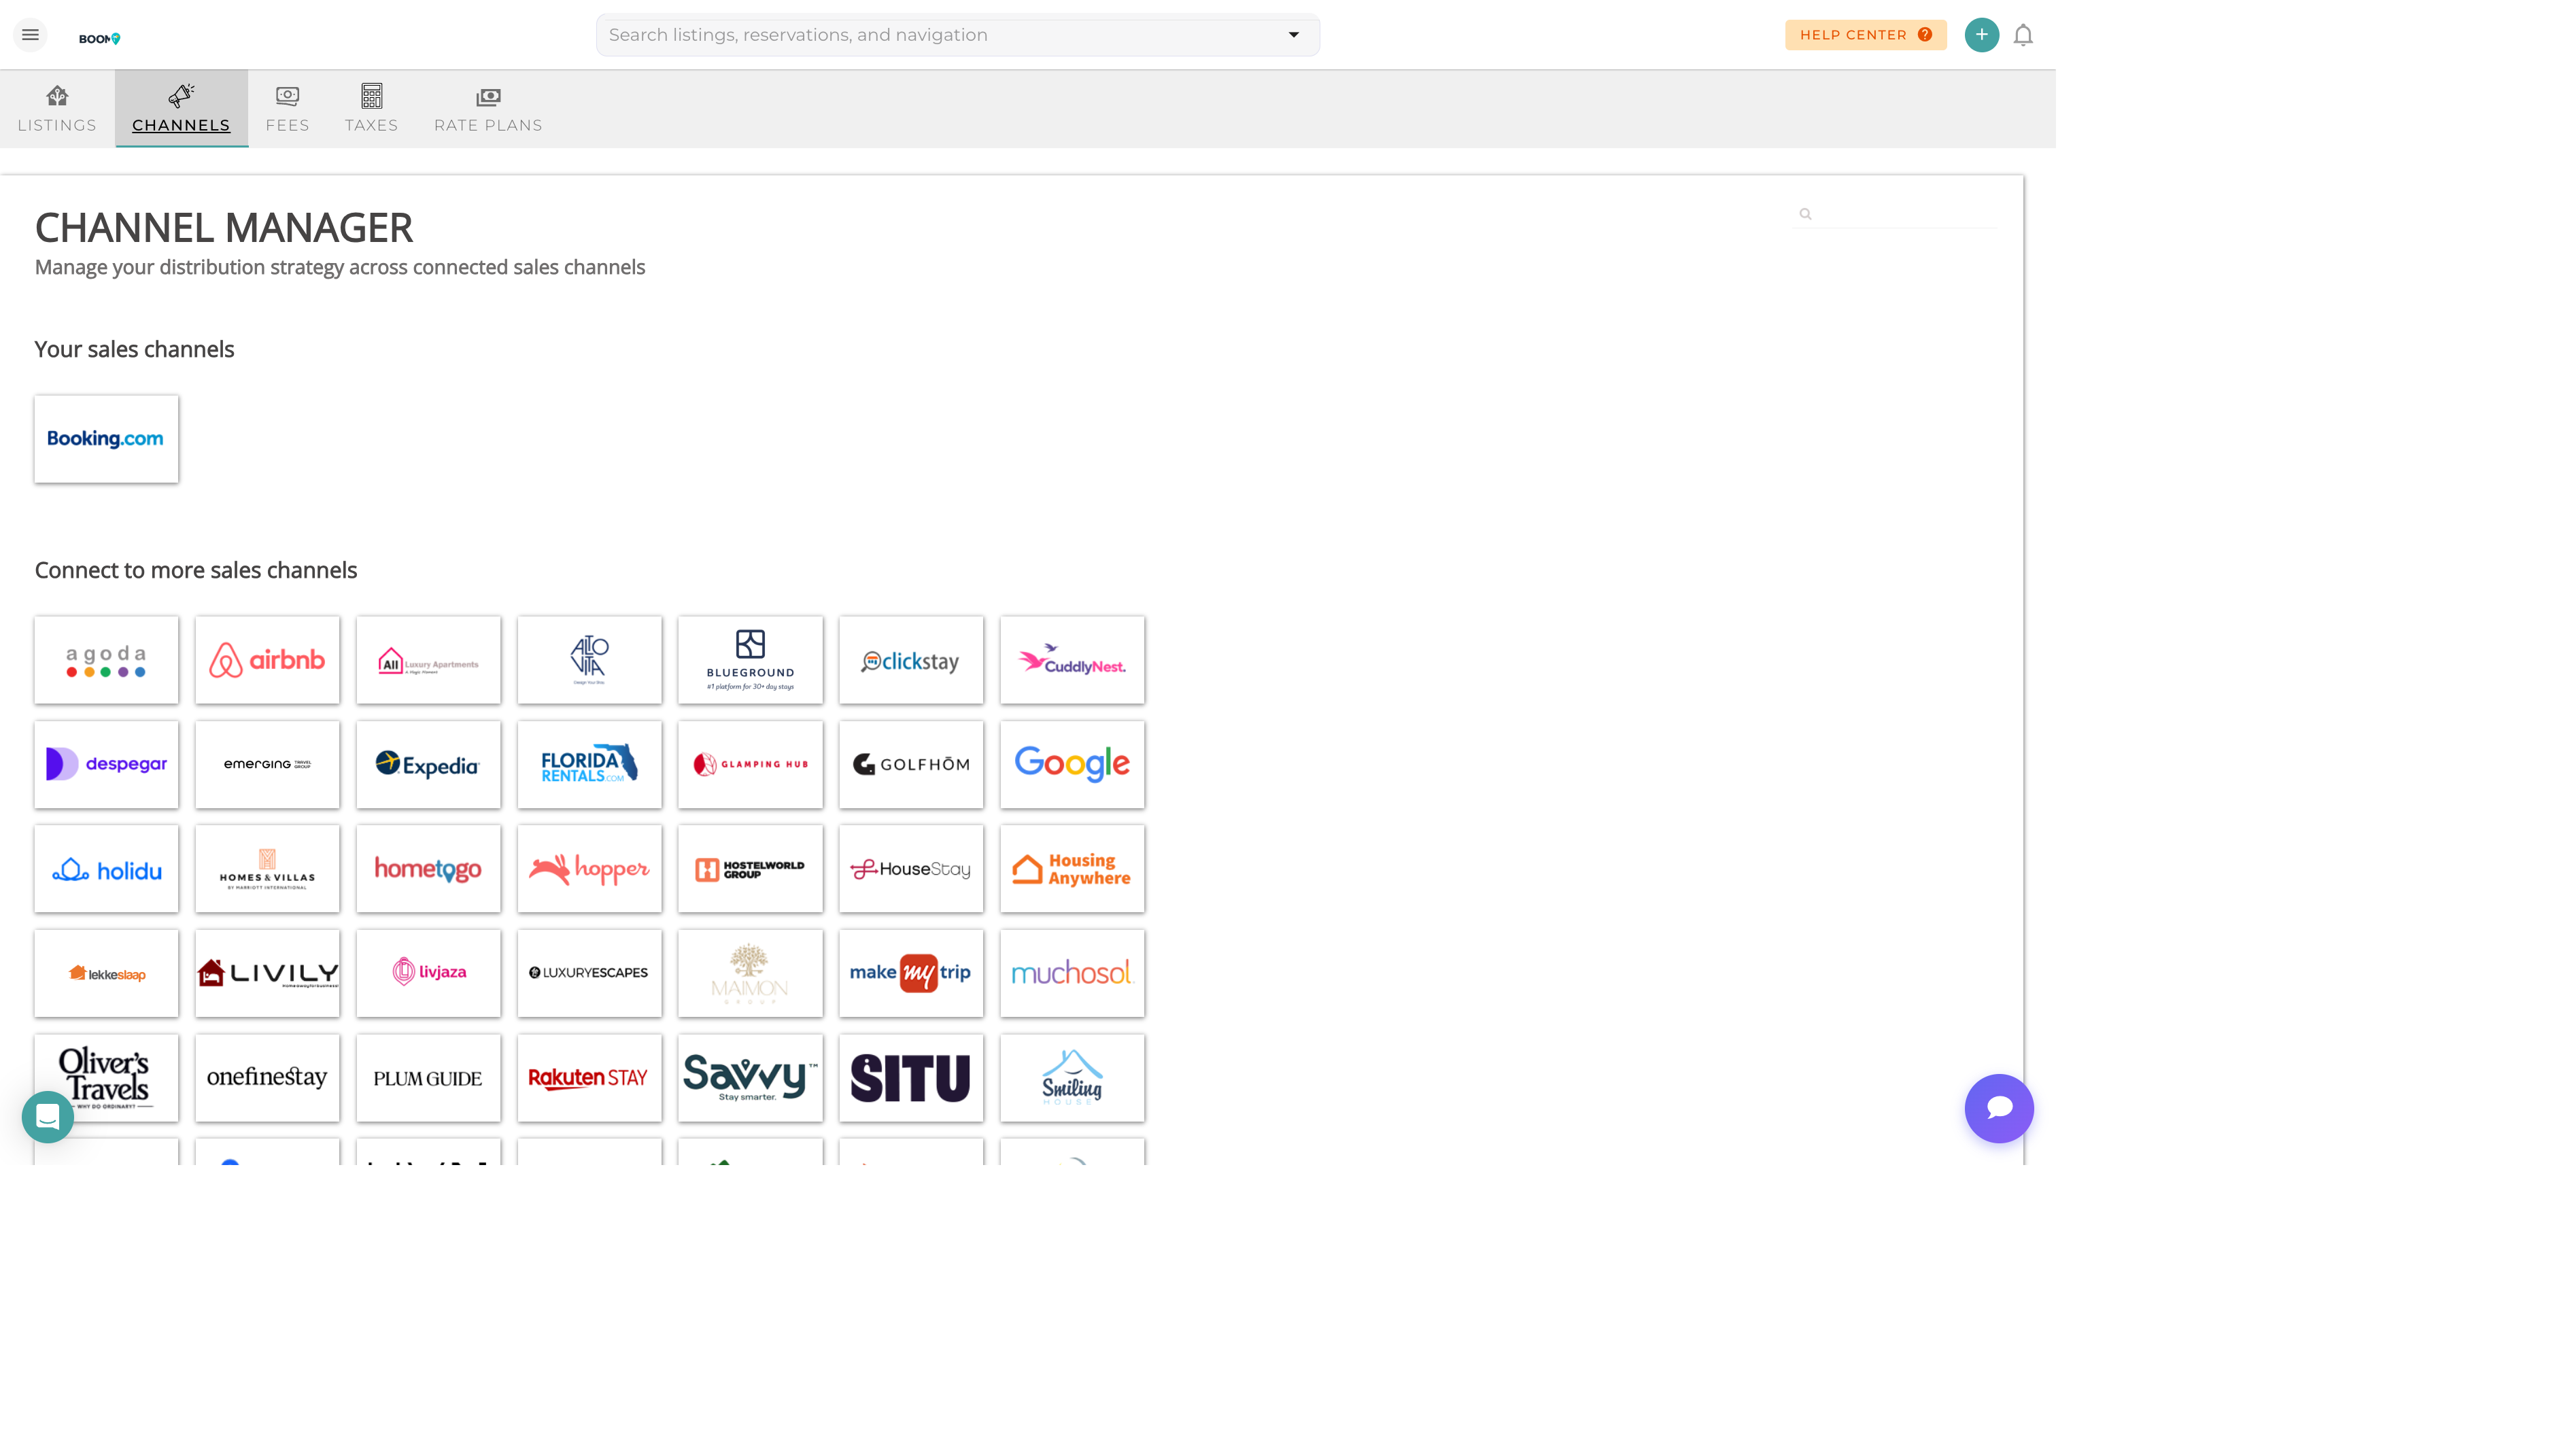Click the BOOM logo
This screenshot has height=1456, width=2570.
pos(99,38)
